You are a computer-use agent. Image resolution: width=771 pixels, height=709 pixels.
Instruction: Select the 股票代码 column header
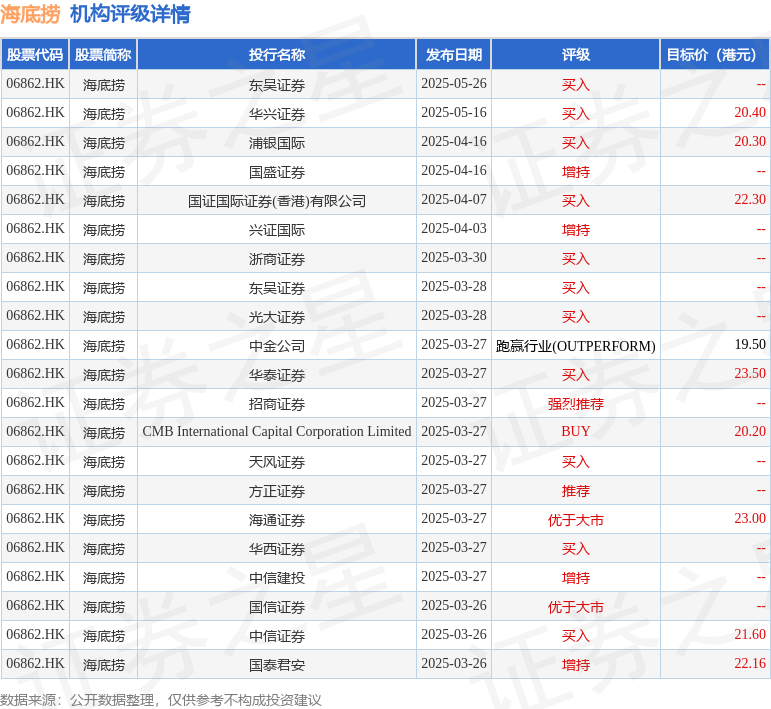point(35,55)
